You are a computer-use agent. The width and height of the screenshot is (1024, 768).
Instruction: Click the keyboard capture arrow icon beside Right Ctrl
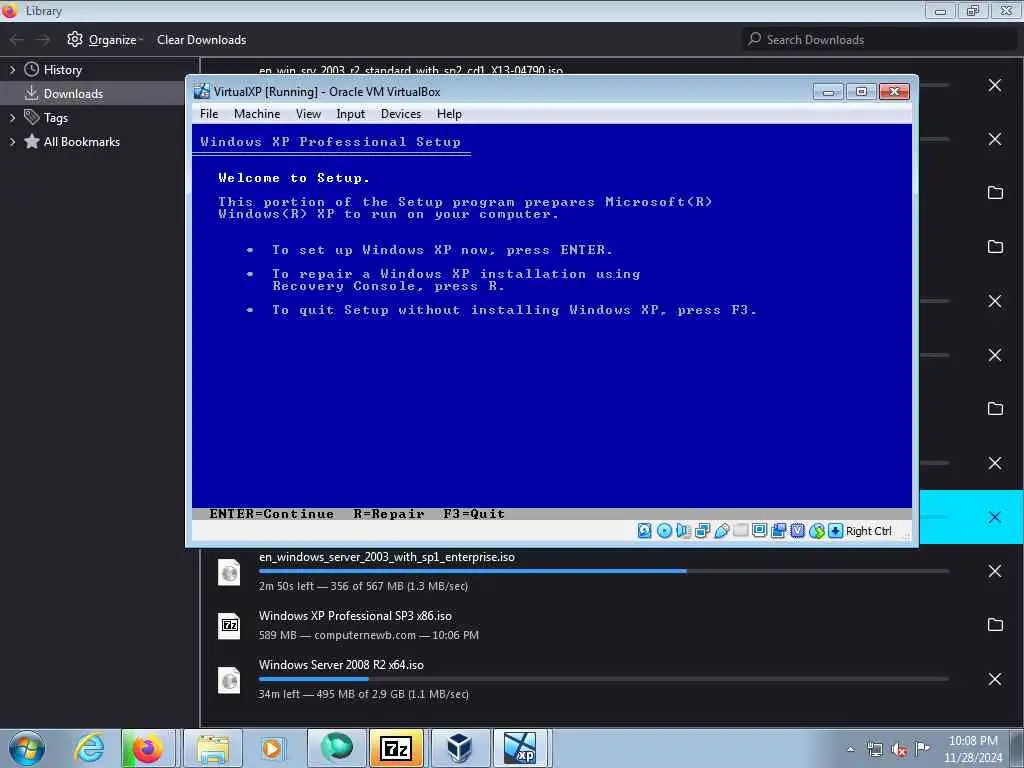point(835,531)
